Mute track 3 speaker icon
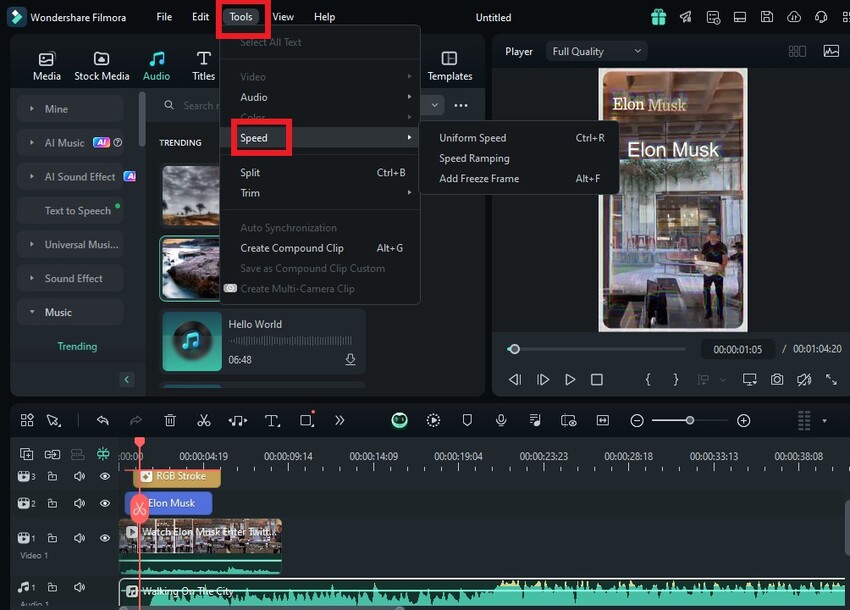Image resolution: width=850 pixels, height=610 pixels. [79, 476]
